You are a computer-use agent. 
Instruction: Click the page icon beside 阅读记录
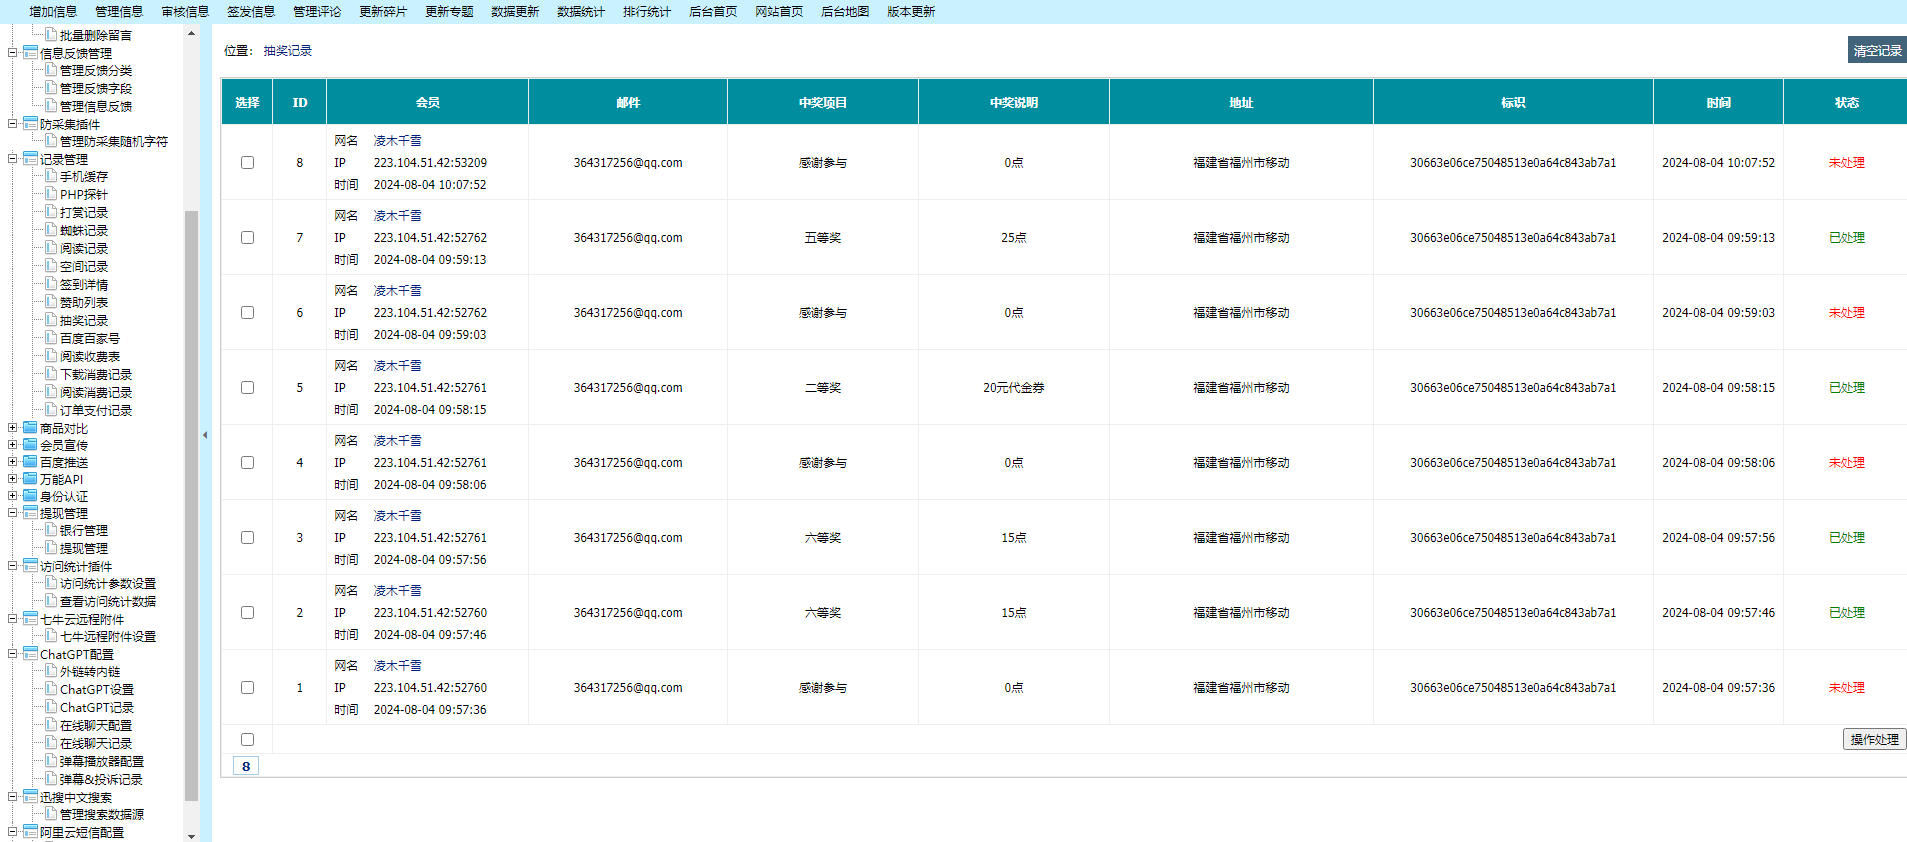tap(51, 248)
